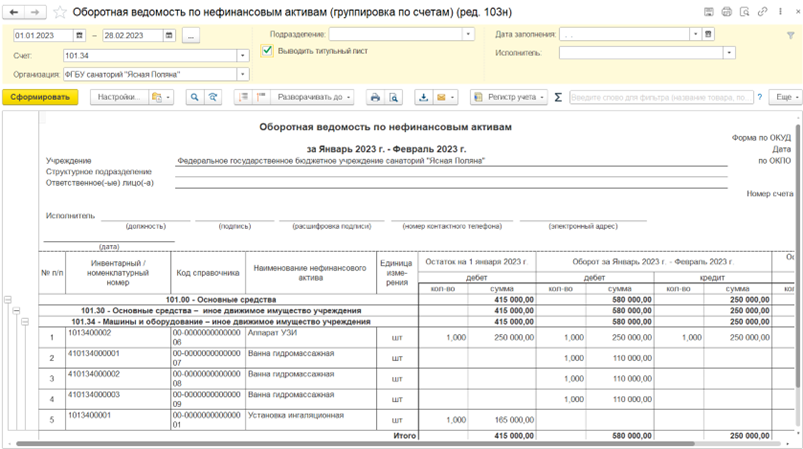The height and width of the screenshot is (449, 803).
Task: Collapse the 101.00 Основные средства group
Action: coord(8,300)
